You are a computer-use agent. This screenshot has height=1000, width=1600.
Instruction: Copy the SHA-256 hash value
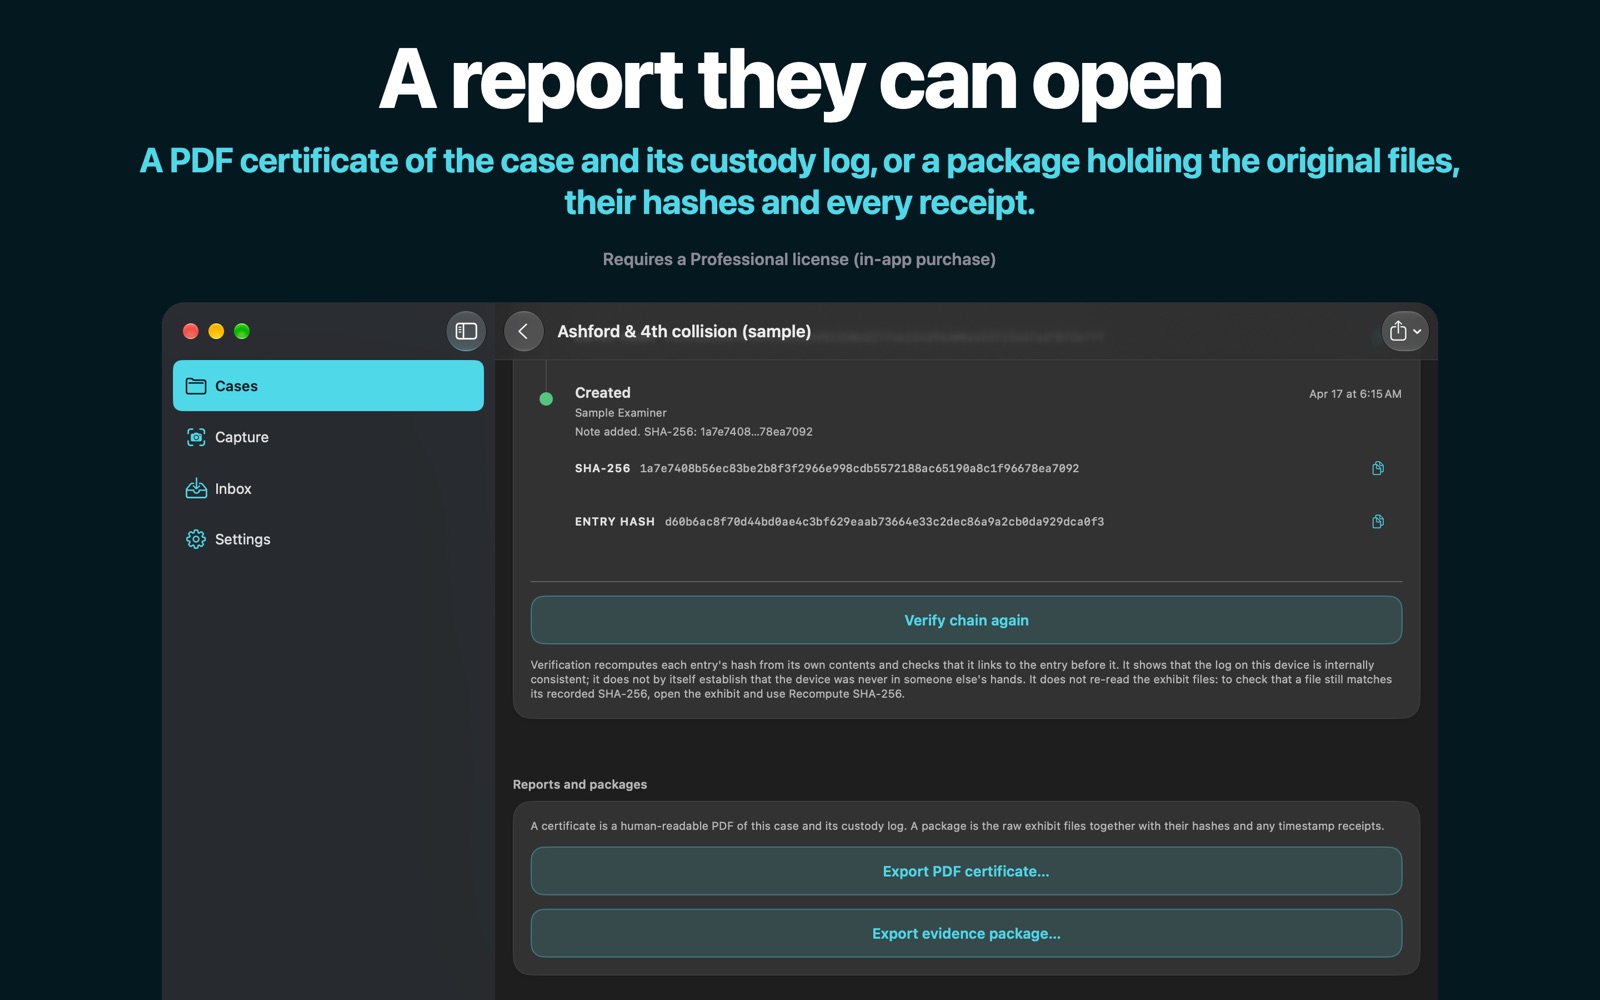[1378, 468]
